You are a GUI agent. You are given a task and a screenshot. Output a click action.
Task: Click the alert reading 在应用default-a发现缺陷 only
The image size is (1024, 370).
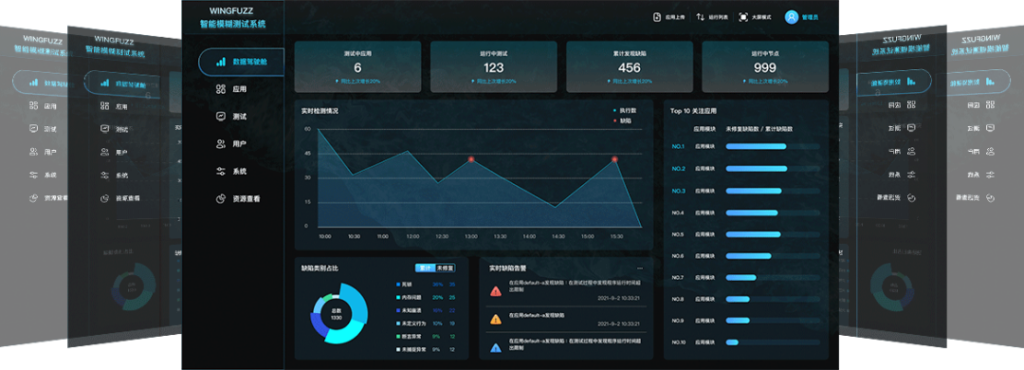[x=537, y=315]
